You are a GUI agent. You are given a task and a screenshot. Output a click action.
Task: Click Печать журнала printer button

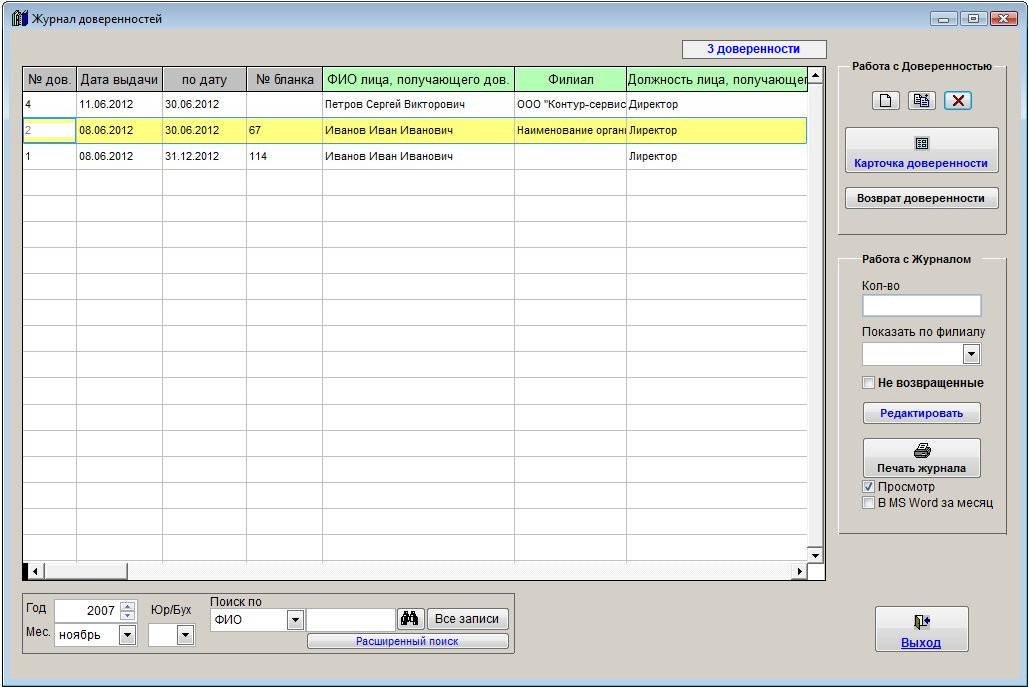(x=921, y=457)
